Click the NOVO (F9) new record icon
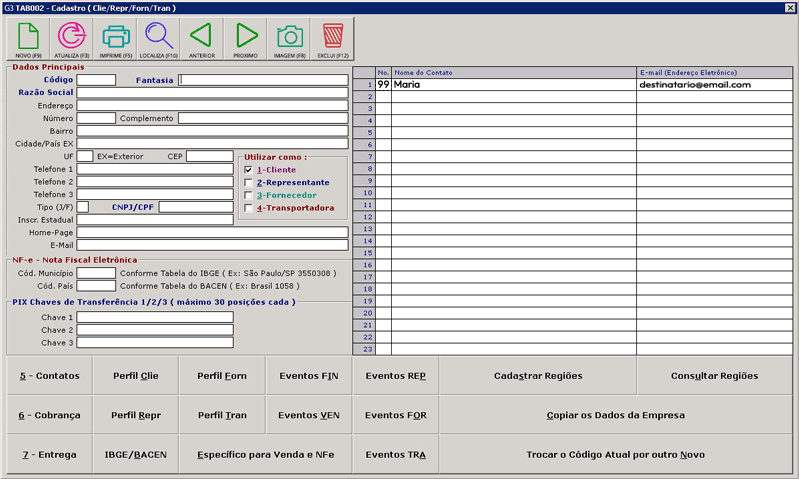 [x=29, y=39]
